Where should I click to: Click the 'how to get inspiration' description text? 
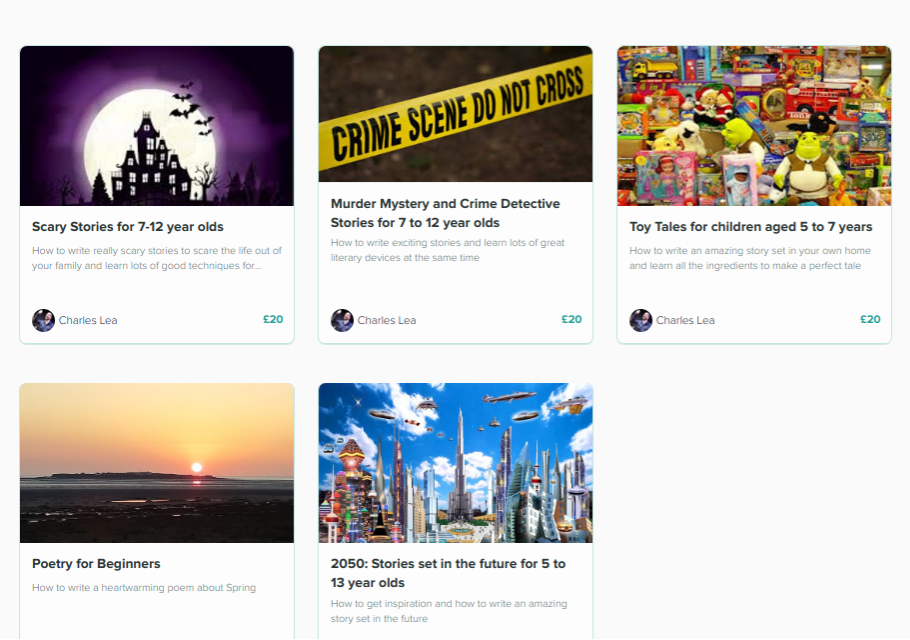click(449, 612)
